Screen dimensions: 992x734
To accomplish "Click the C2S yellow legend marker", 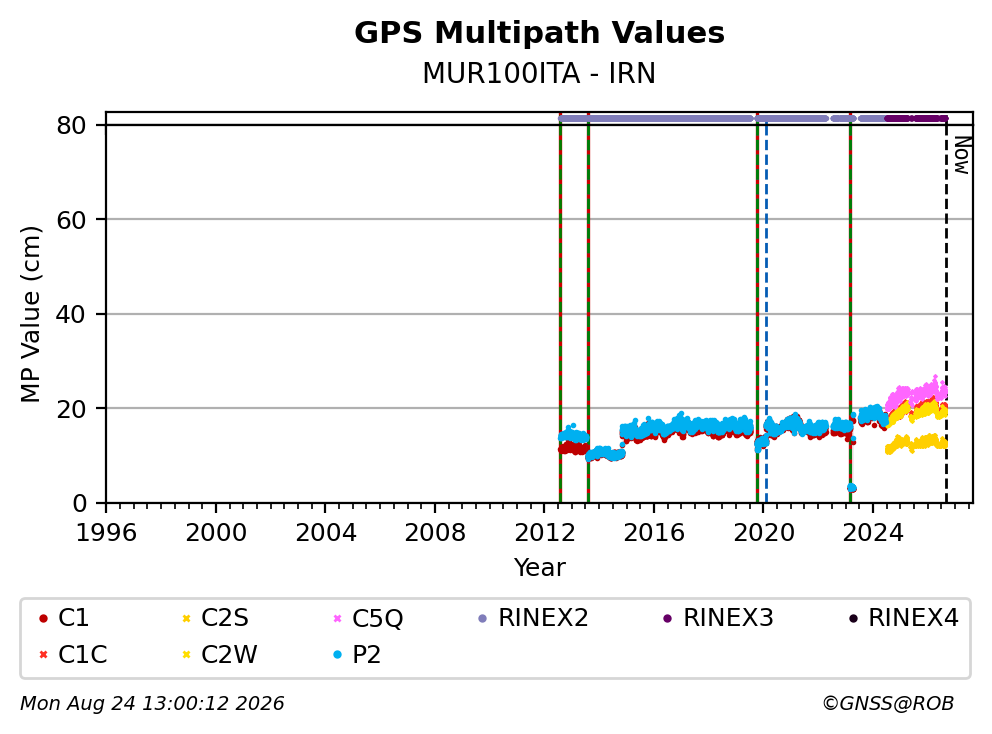I will coord(186,618).
